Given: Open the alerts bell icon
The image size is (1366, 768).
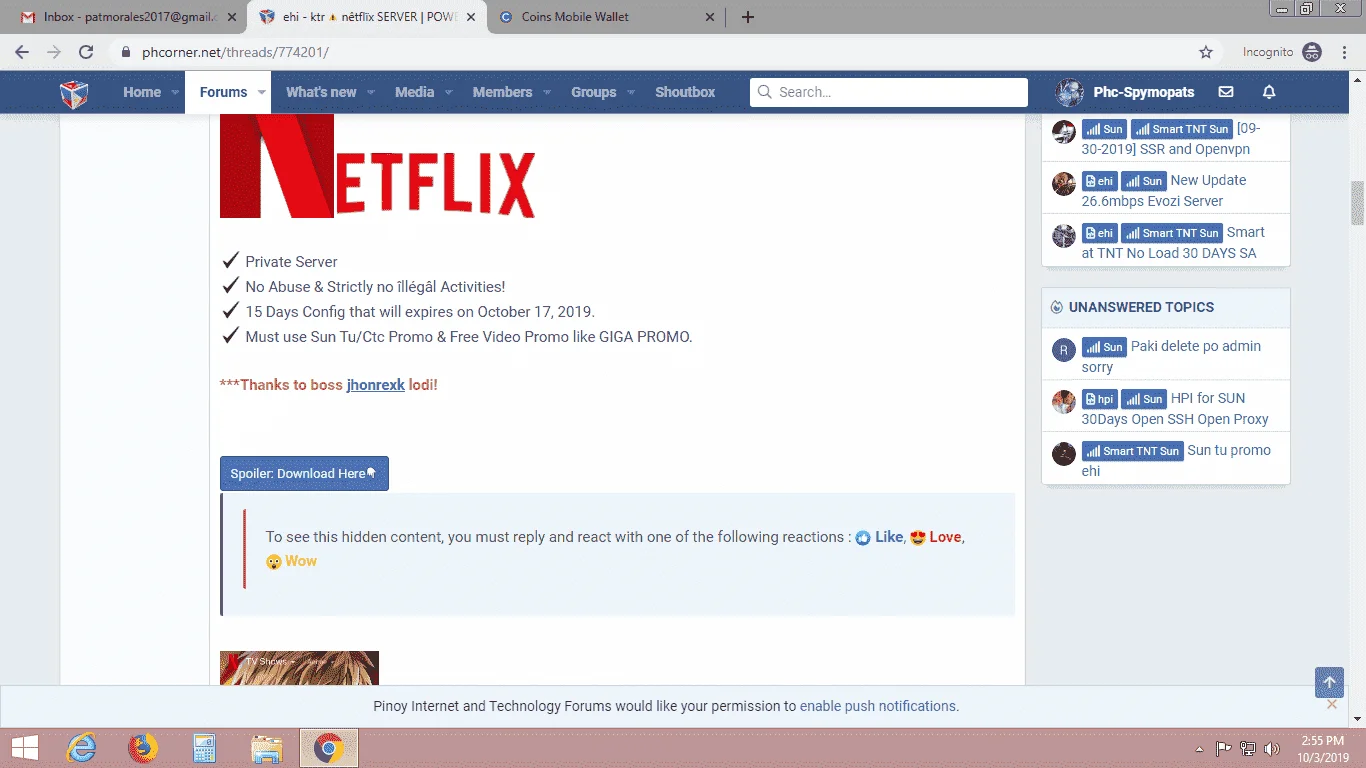Looking at the screenshot, I should coord(1269,92).
